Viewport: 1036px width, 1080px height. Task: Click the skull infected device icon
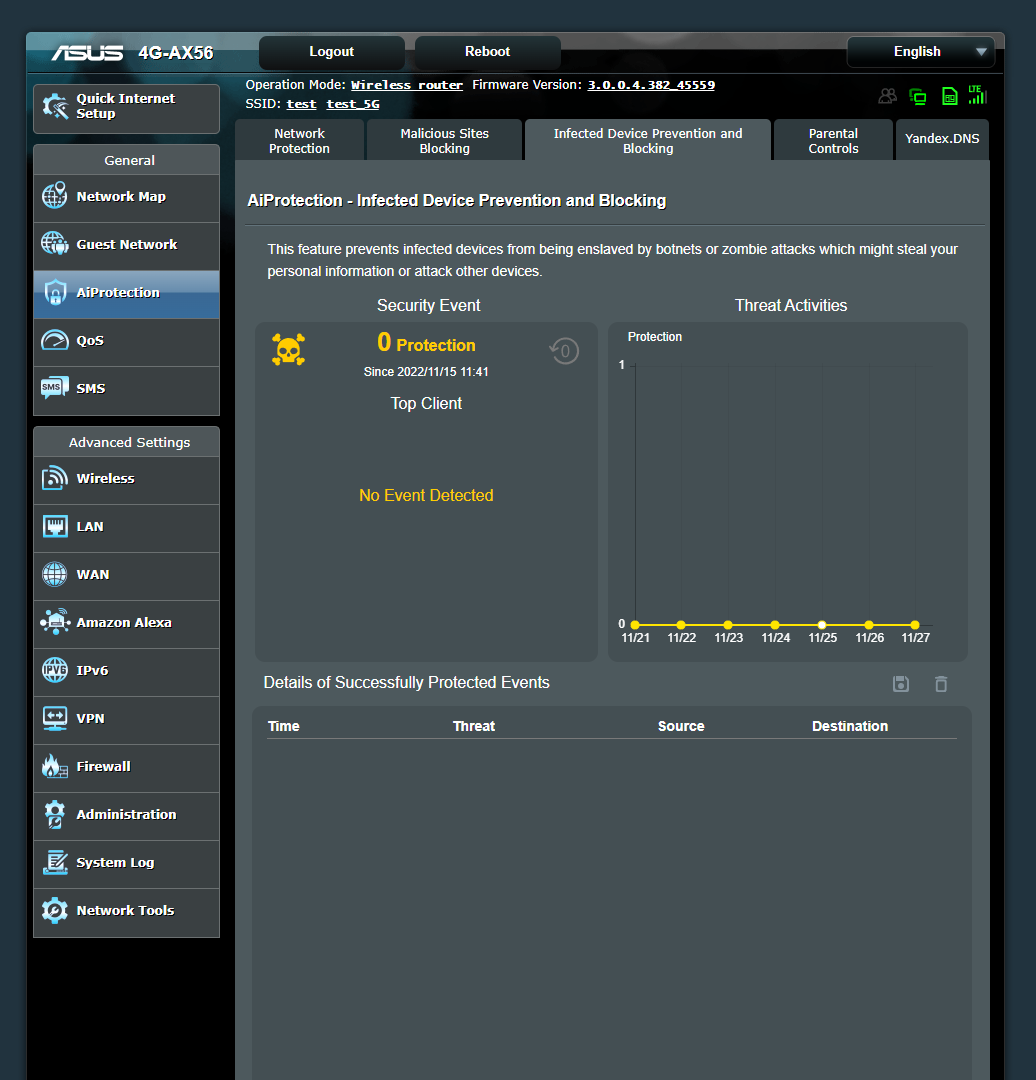pyautogui.click(x=289, y=349)
